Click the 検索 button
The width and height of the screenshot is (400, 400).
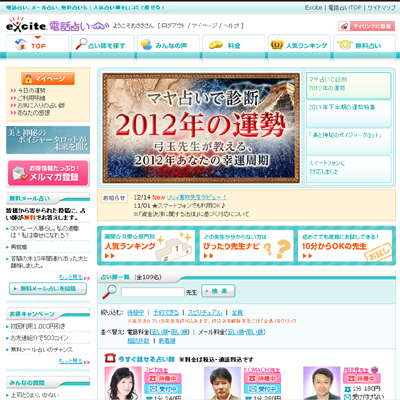218,291
